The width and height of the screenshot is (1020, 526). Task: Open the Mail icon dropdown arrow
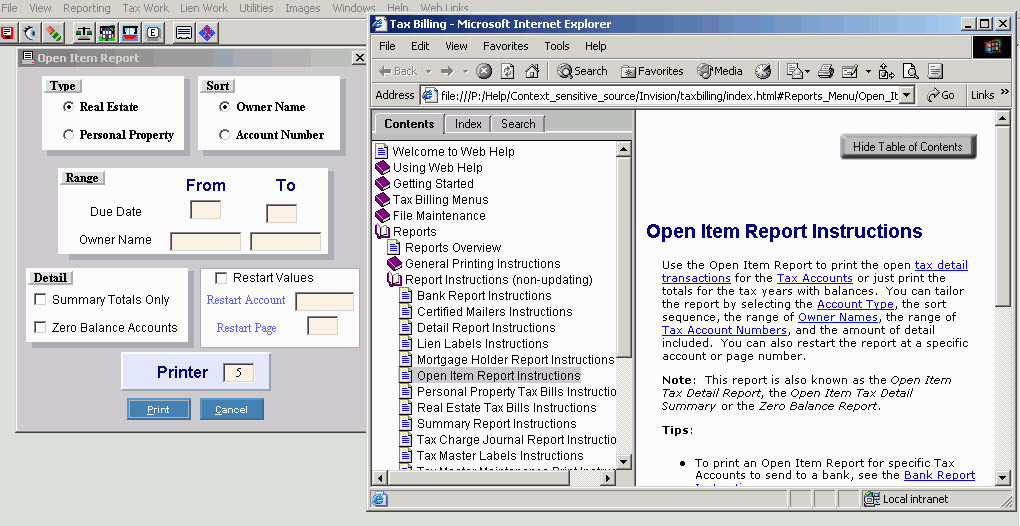[807, 71]
